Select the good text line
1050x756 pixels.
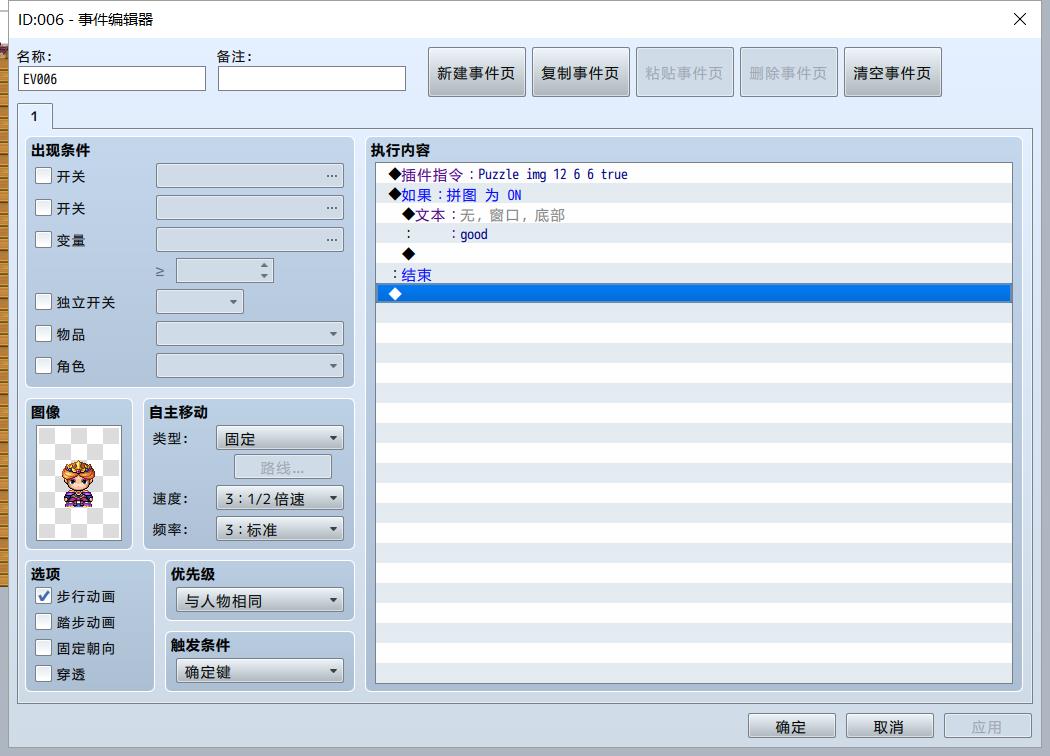pos(694,234)
